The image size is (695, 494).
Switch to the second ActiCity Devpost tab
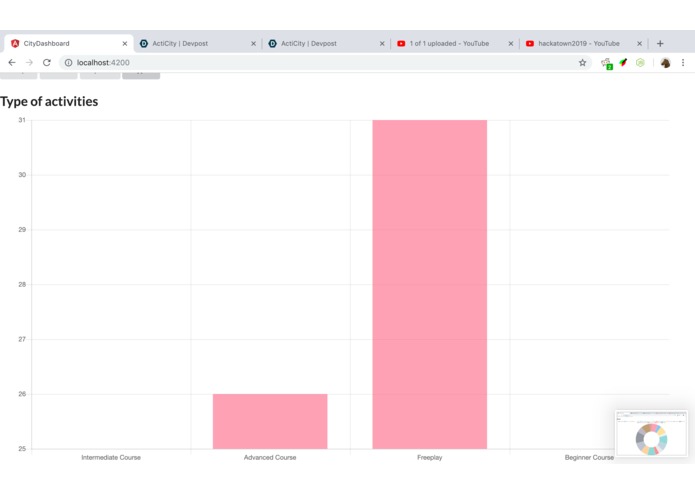pos(326,43)
